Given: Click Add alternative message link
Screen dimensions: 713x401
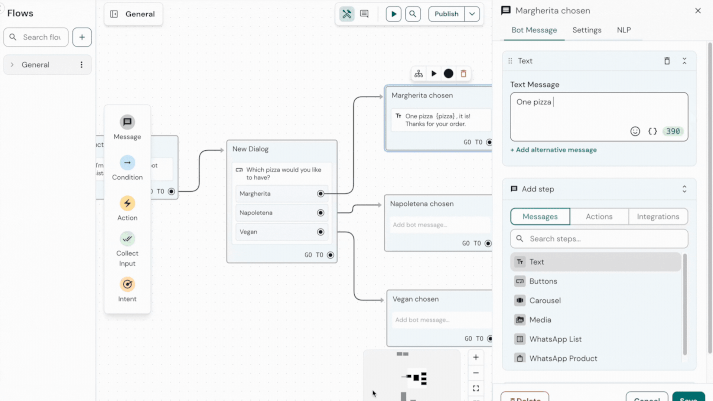Looking at the screenshot, I should click(554, 150).
